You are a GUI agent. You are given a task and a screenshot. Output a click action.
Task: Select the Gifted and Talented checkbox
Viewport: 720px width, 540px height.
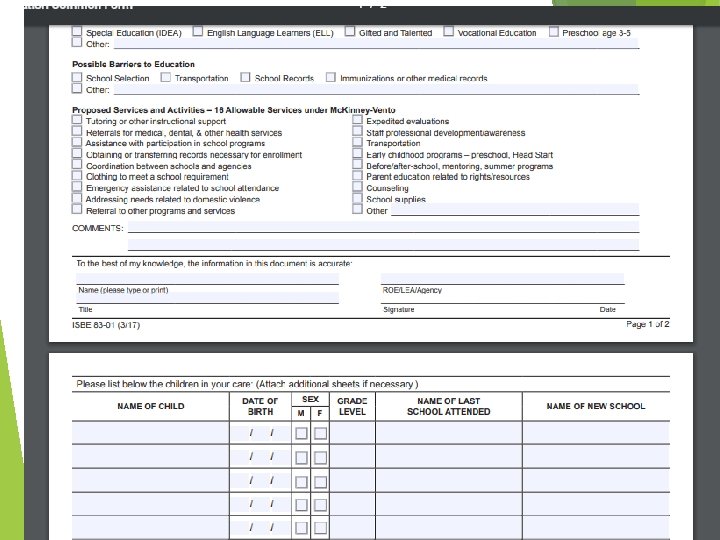coord(350,31)
